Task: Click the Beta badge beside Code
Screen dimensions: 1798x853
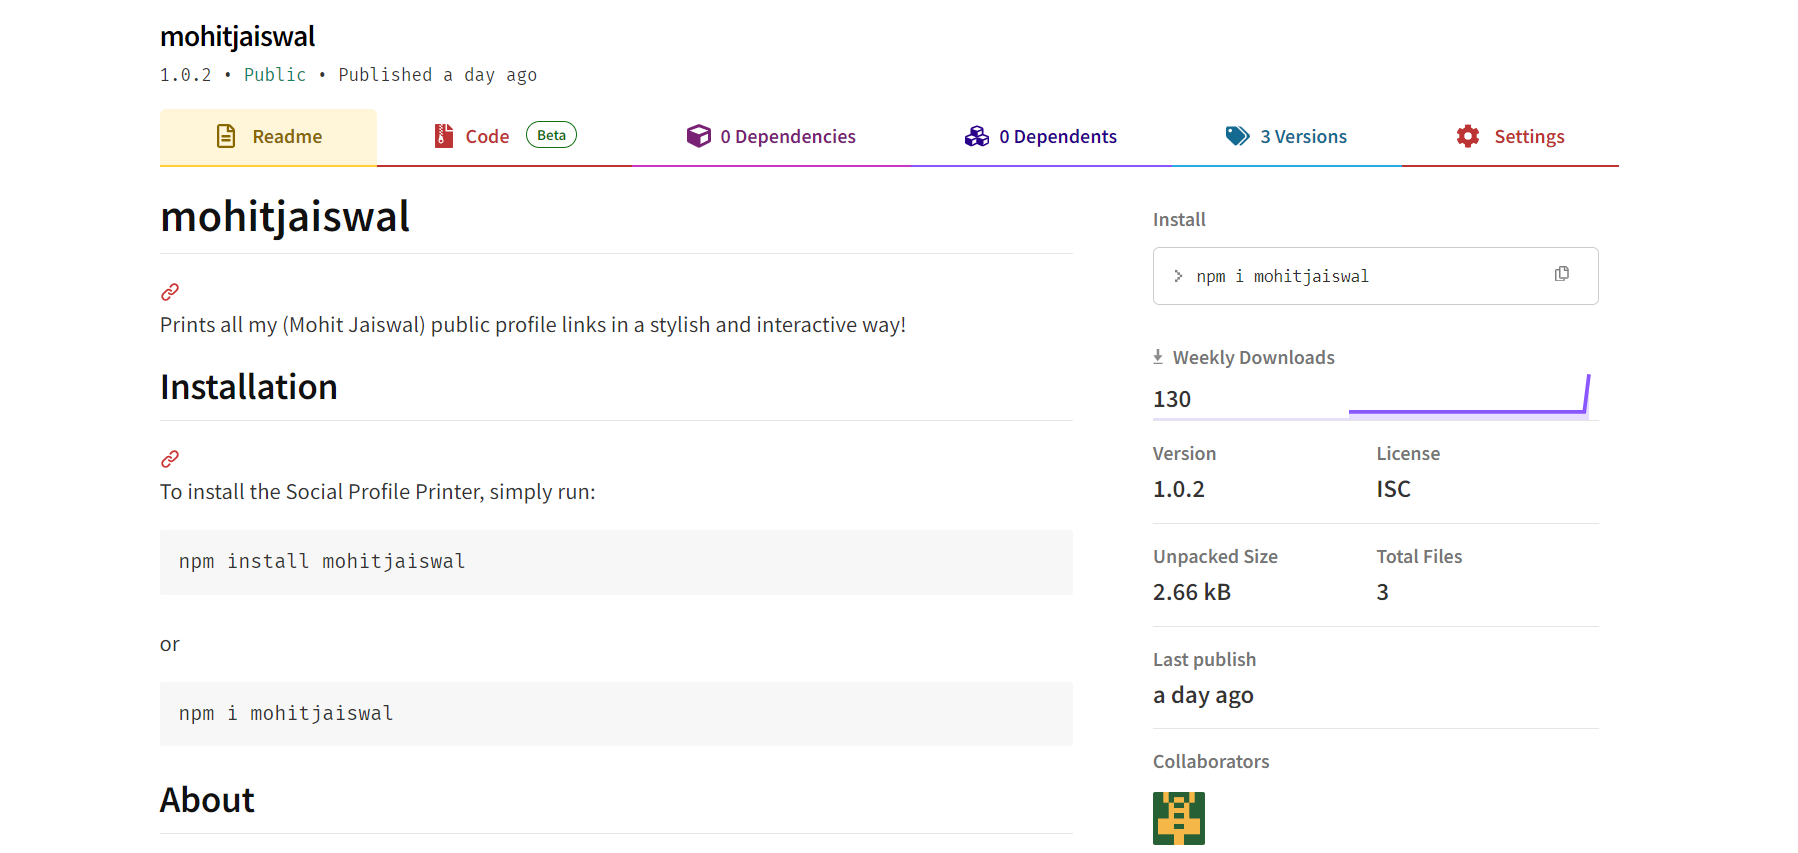Action: pos(551,135)
